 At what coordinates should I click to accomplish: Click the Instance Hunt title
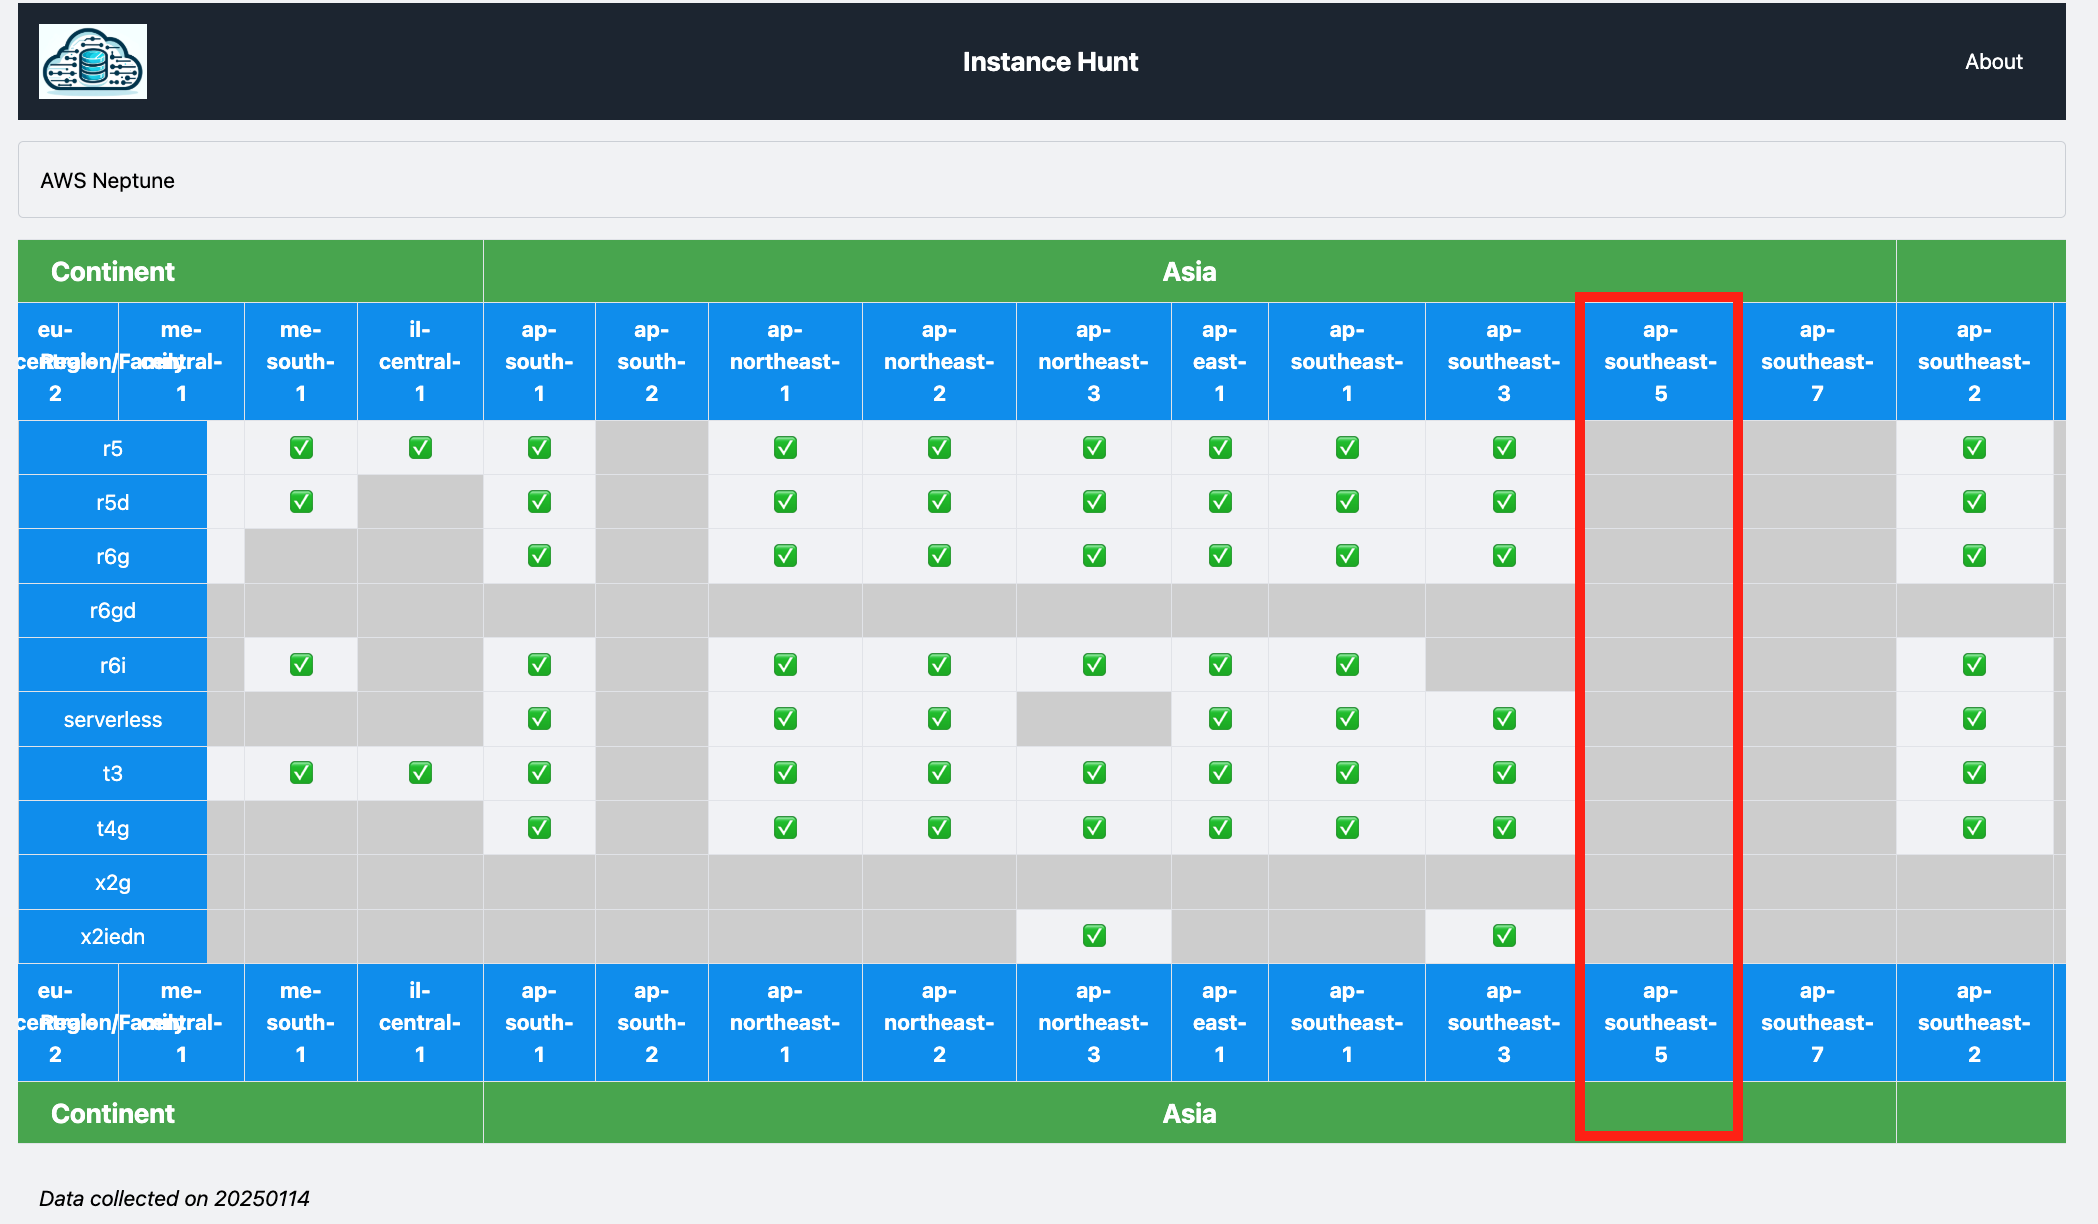coord(1050,62)
